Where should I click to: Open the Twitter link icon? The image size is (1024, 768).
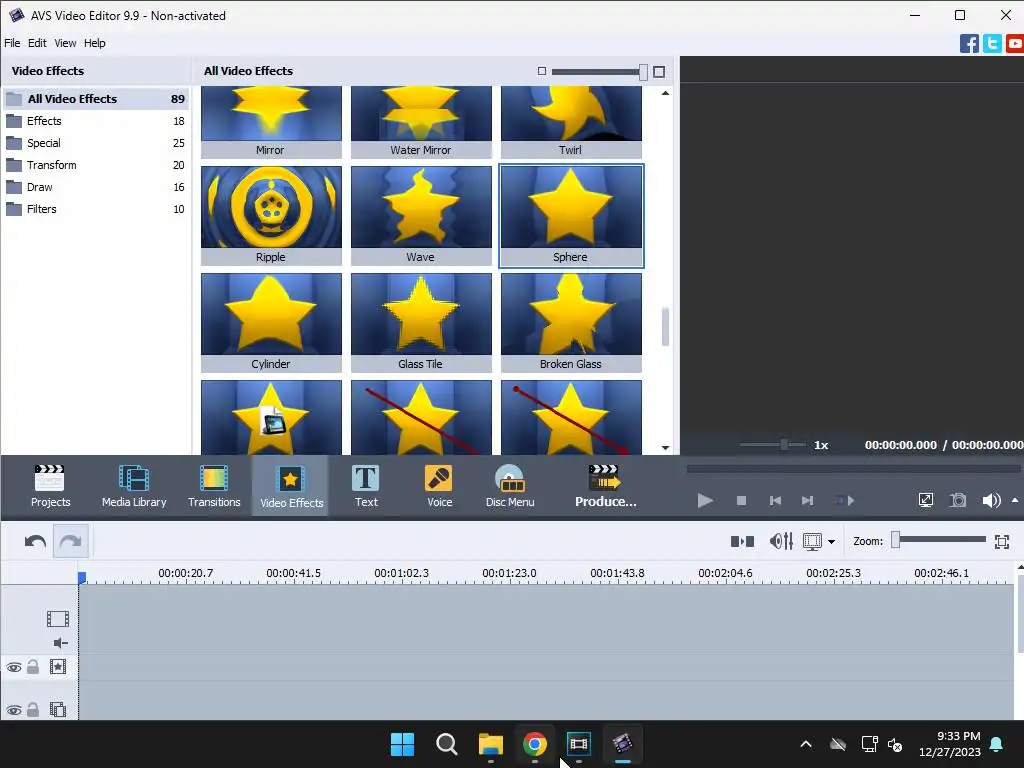coord(992,44)
